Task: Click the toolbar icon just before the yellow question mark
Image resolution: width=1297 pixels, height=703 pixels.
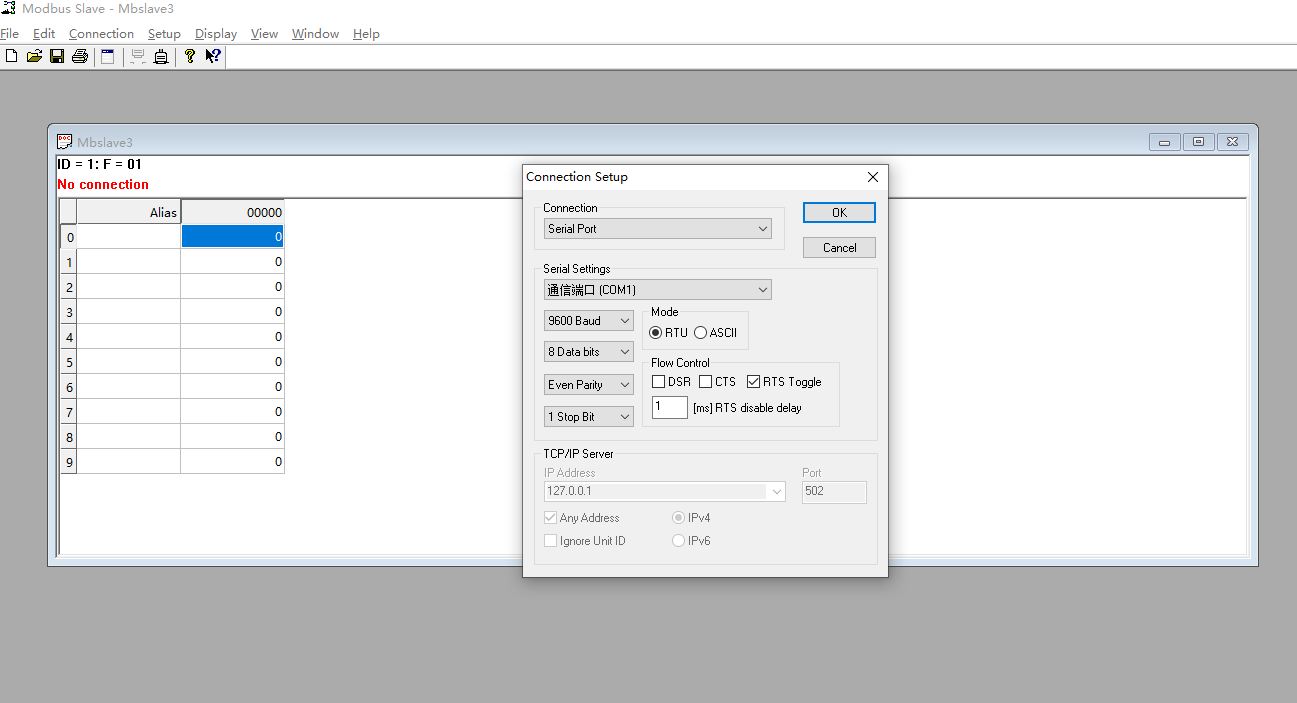Action: point(160,56)
